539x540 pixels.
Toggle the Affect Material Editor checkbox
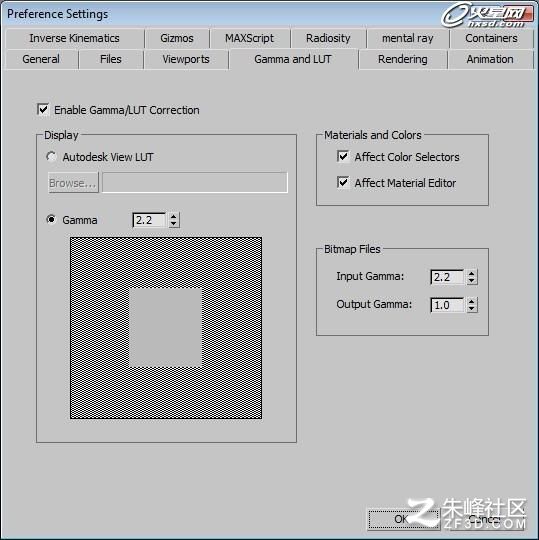[343, 183]
